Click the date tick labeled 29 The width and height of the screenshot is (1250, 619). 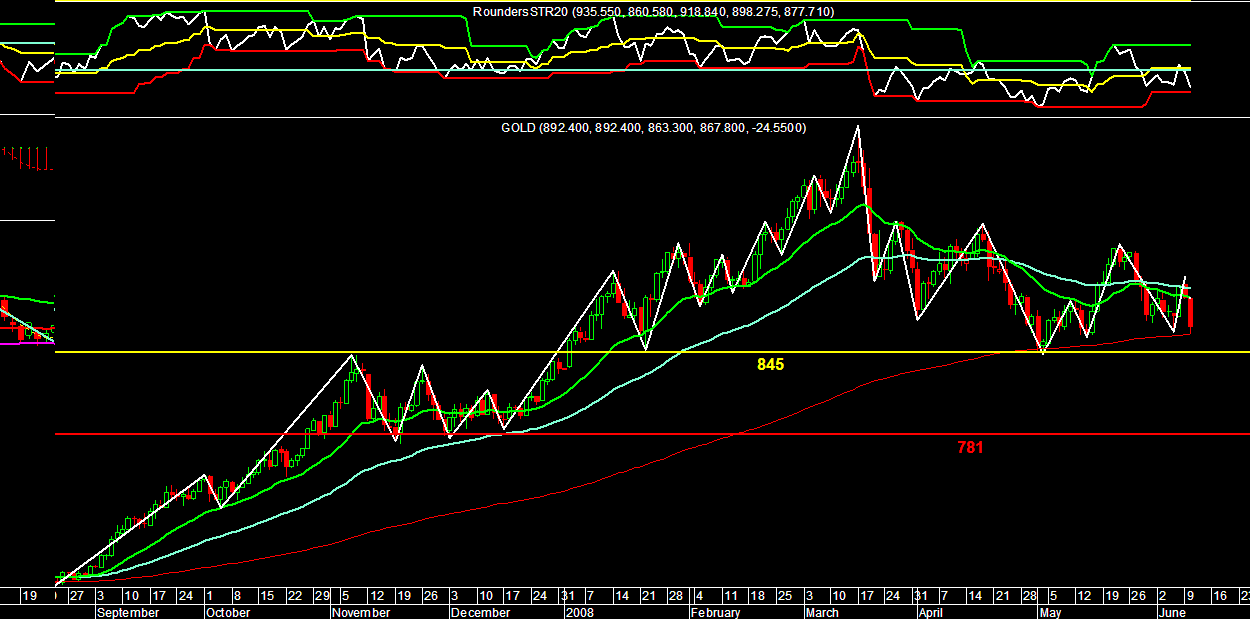[x=321, y=596]
